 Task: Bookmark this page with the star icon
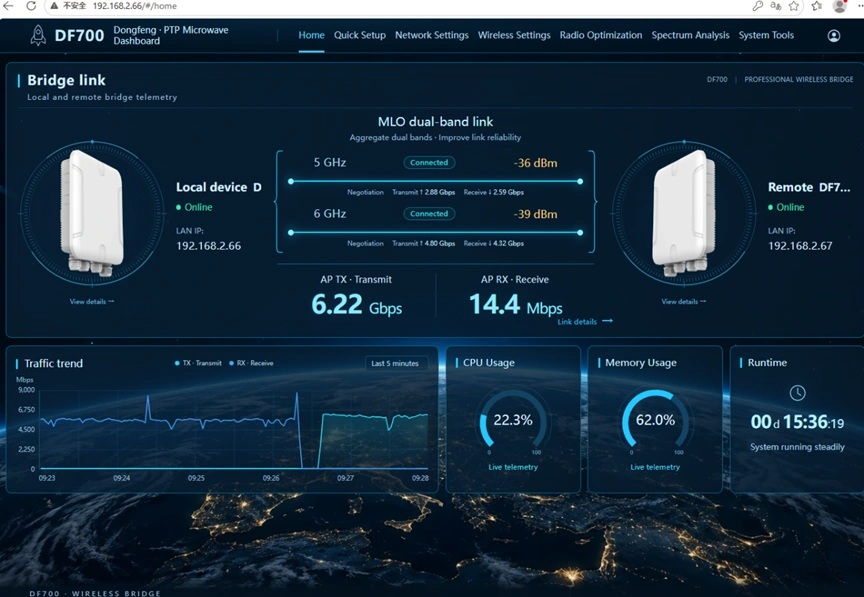pos(793,6)
